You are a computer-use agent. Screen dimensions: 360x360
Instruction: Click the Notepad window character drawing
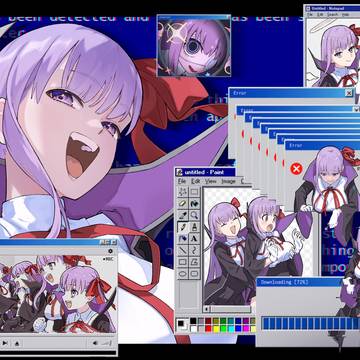[333, 53]
